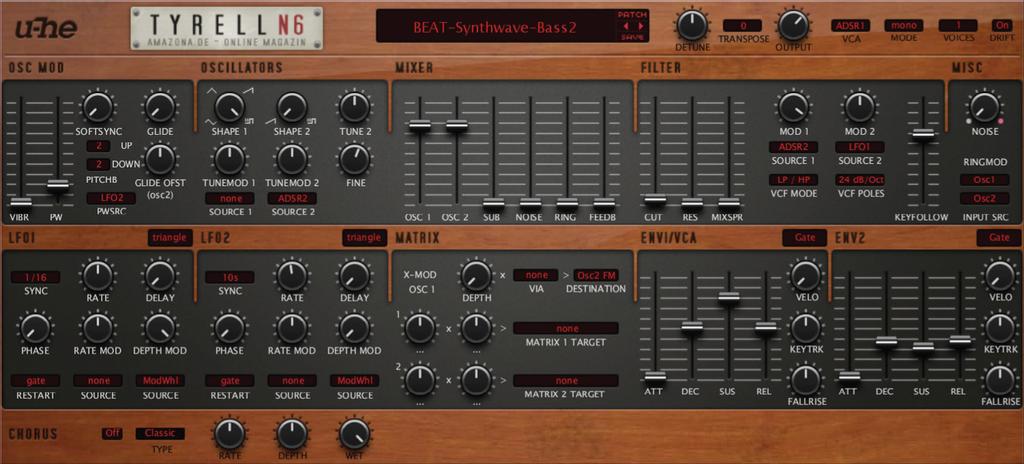The image size is (1024, 464).
Task: Open the VCF MODE LP / HP selector
Action: tap(793, 180)
